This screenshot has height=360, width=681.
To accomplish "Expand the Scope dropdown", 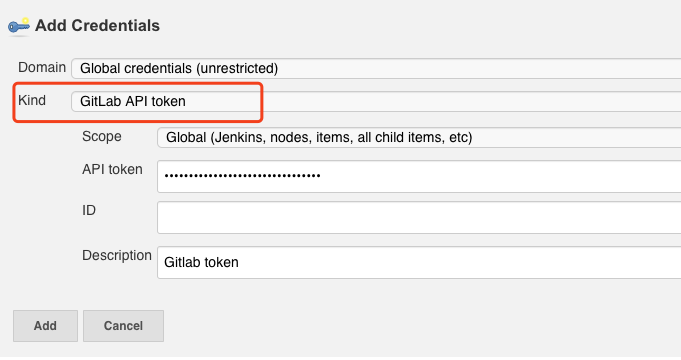I will click(419, 137).
